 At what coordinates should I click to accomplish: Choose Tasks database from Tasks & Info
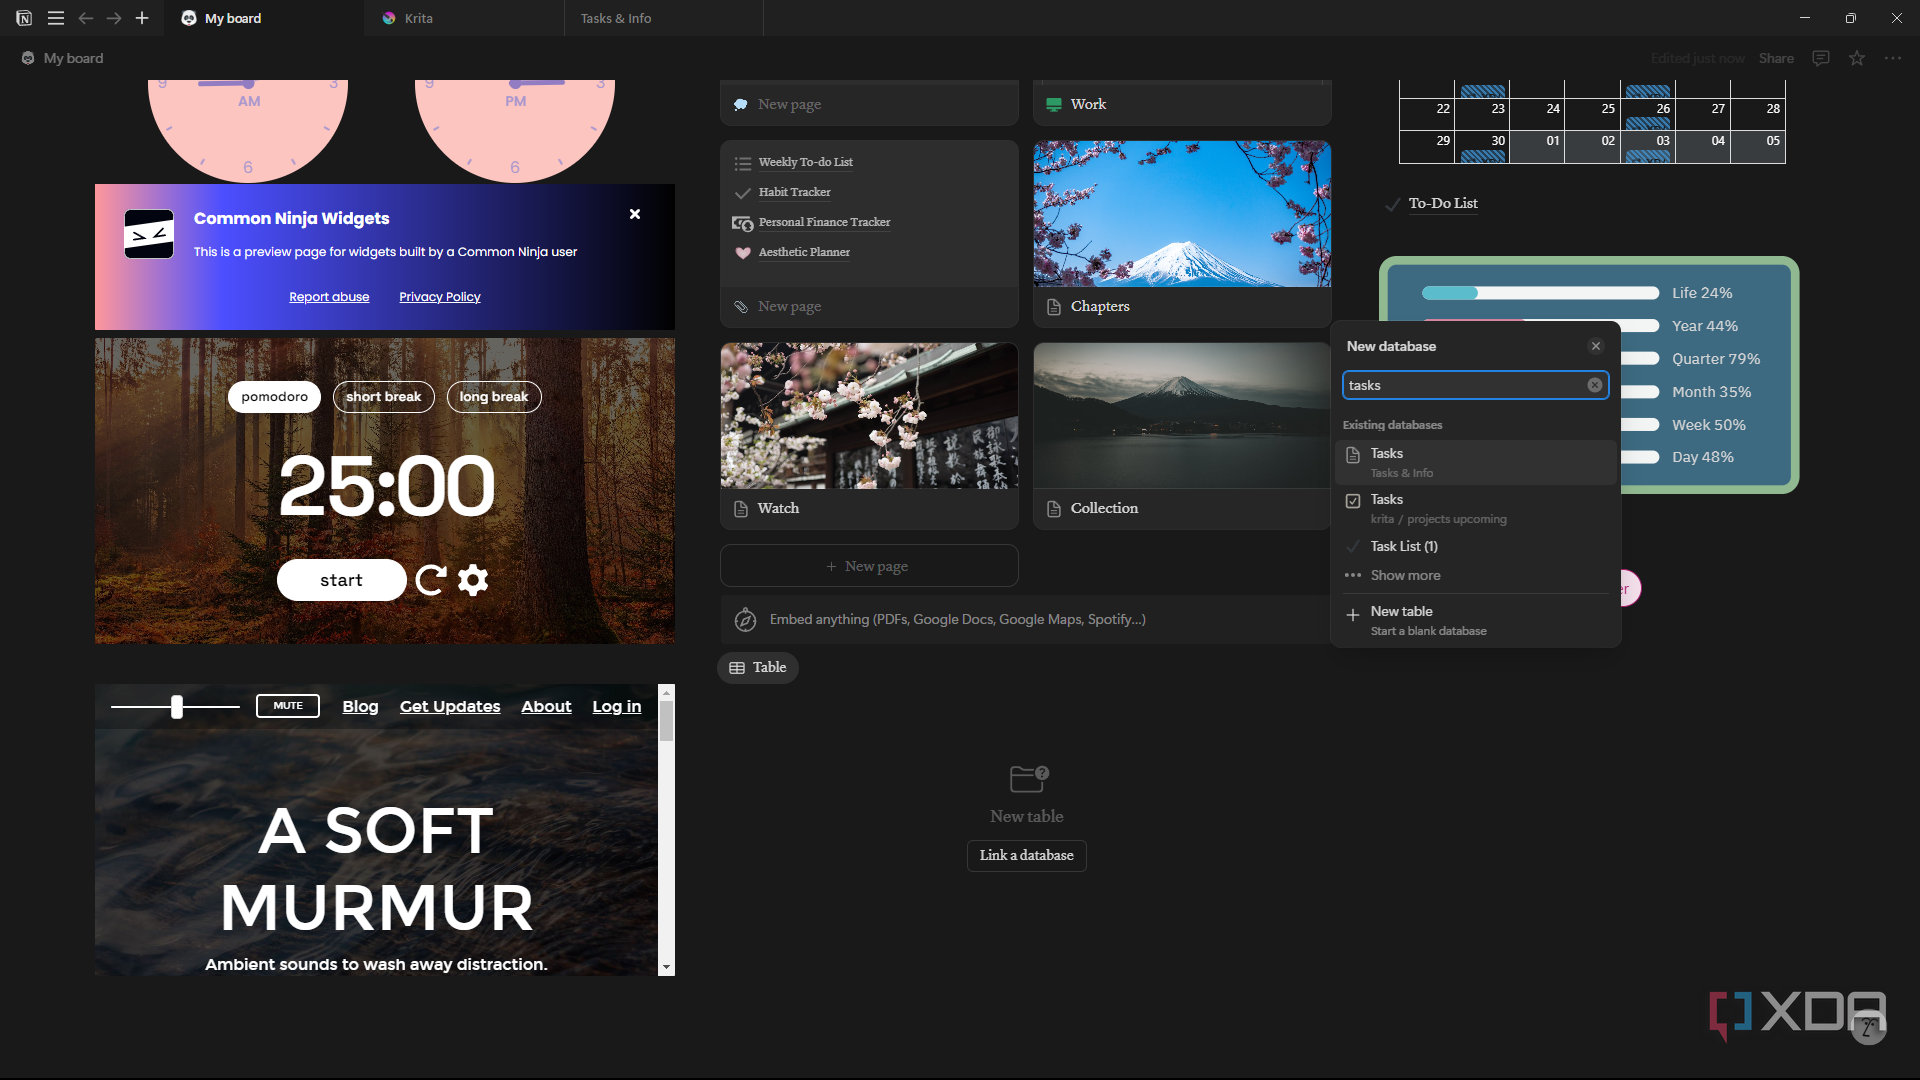[1475, 462]
